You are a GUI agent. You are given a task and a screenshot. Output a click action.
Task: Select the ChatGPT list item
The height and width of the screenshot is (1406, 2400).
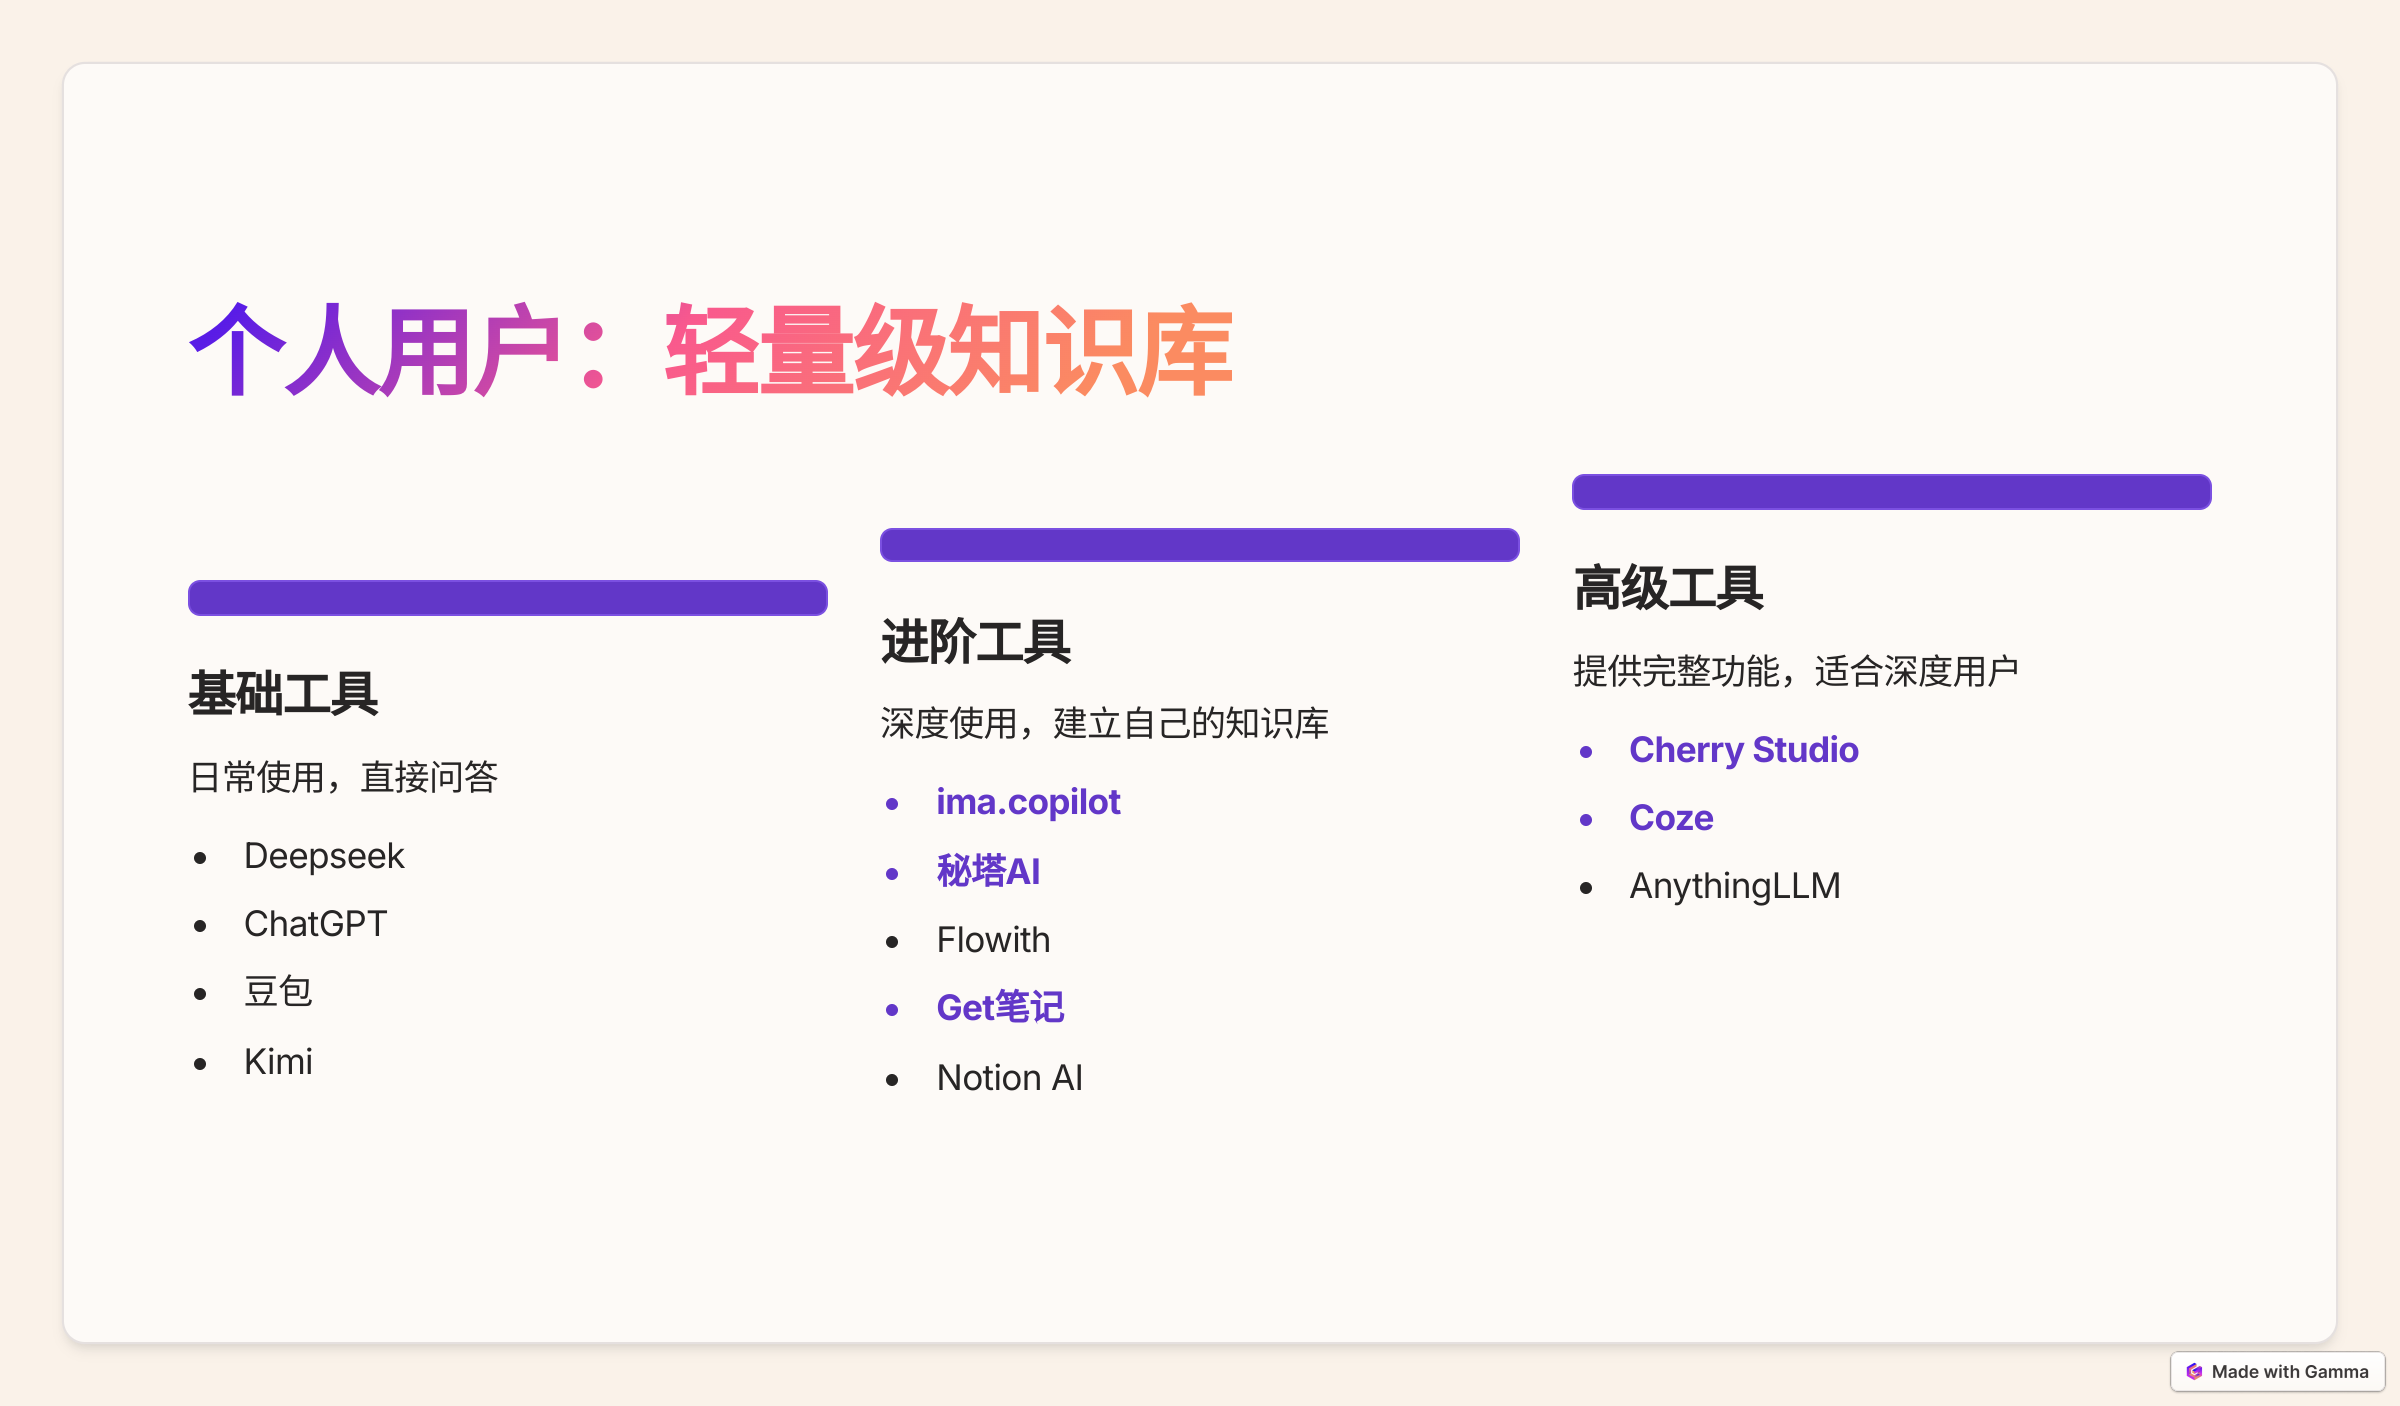tap(316, 923)
